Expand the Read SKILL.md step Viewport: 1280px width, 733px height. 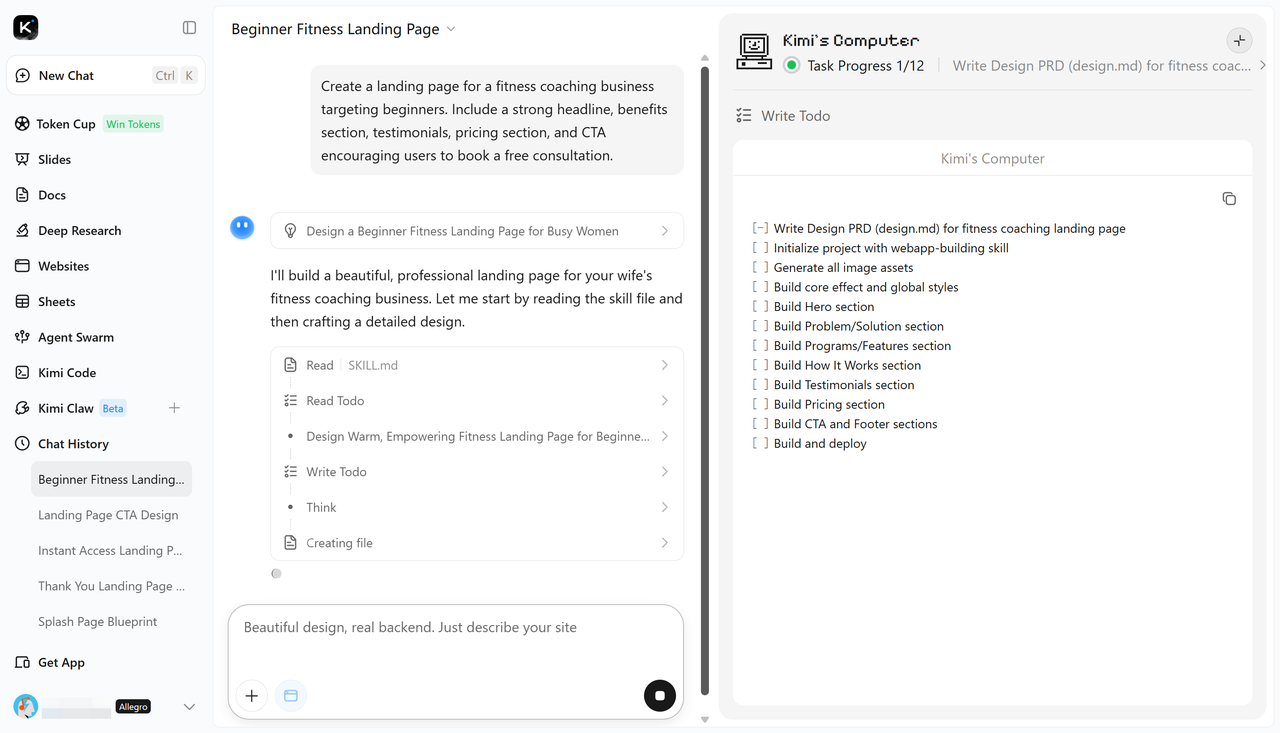(x=477, y=365)
